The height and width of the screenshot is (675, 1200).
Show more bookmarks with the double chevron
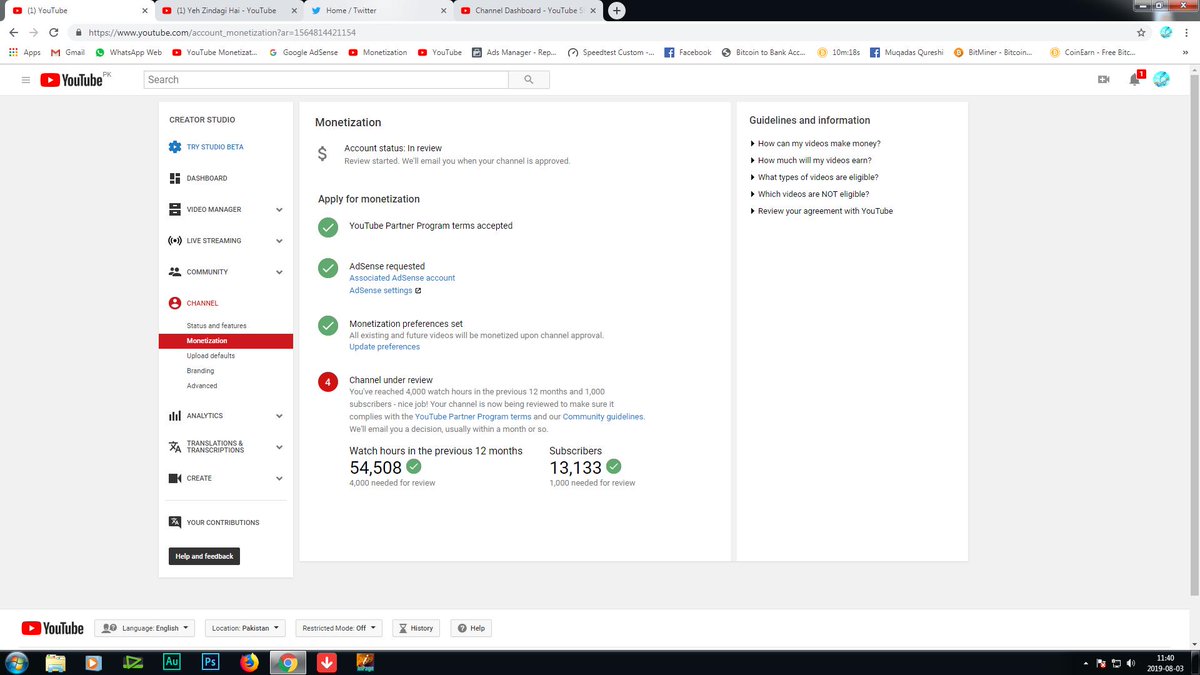(x=1185, y=52)
